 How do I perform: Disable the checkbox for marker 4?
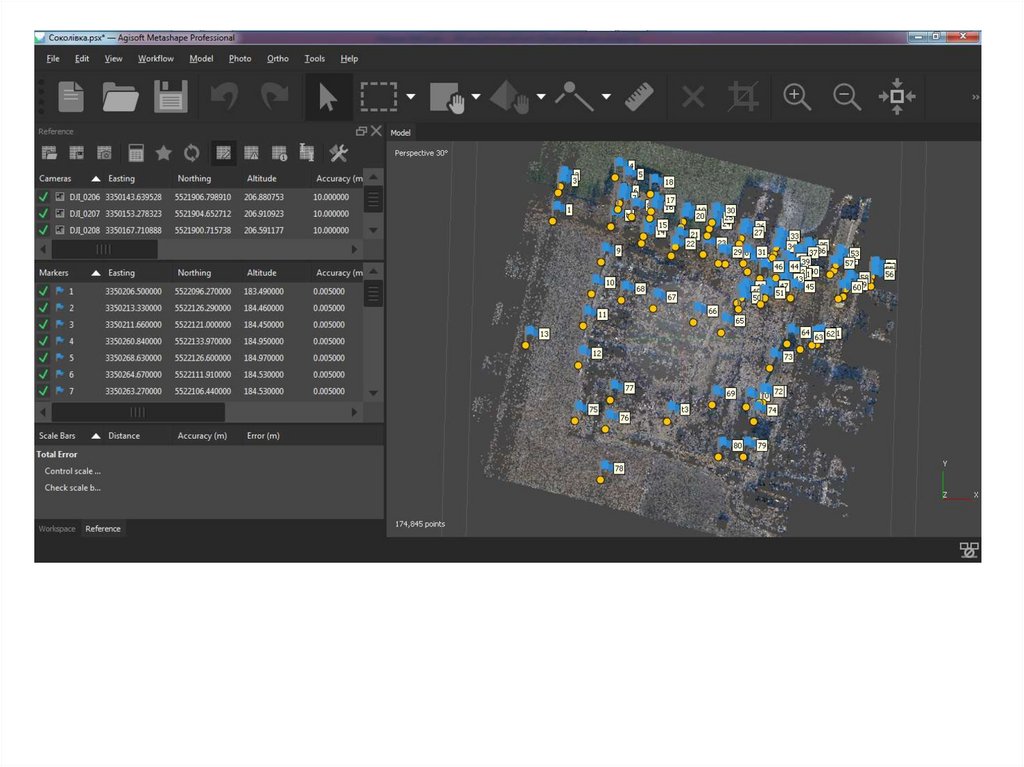coord(43,341)
